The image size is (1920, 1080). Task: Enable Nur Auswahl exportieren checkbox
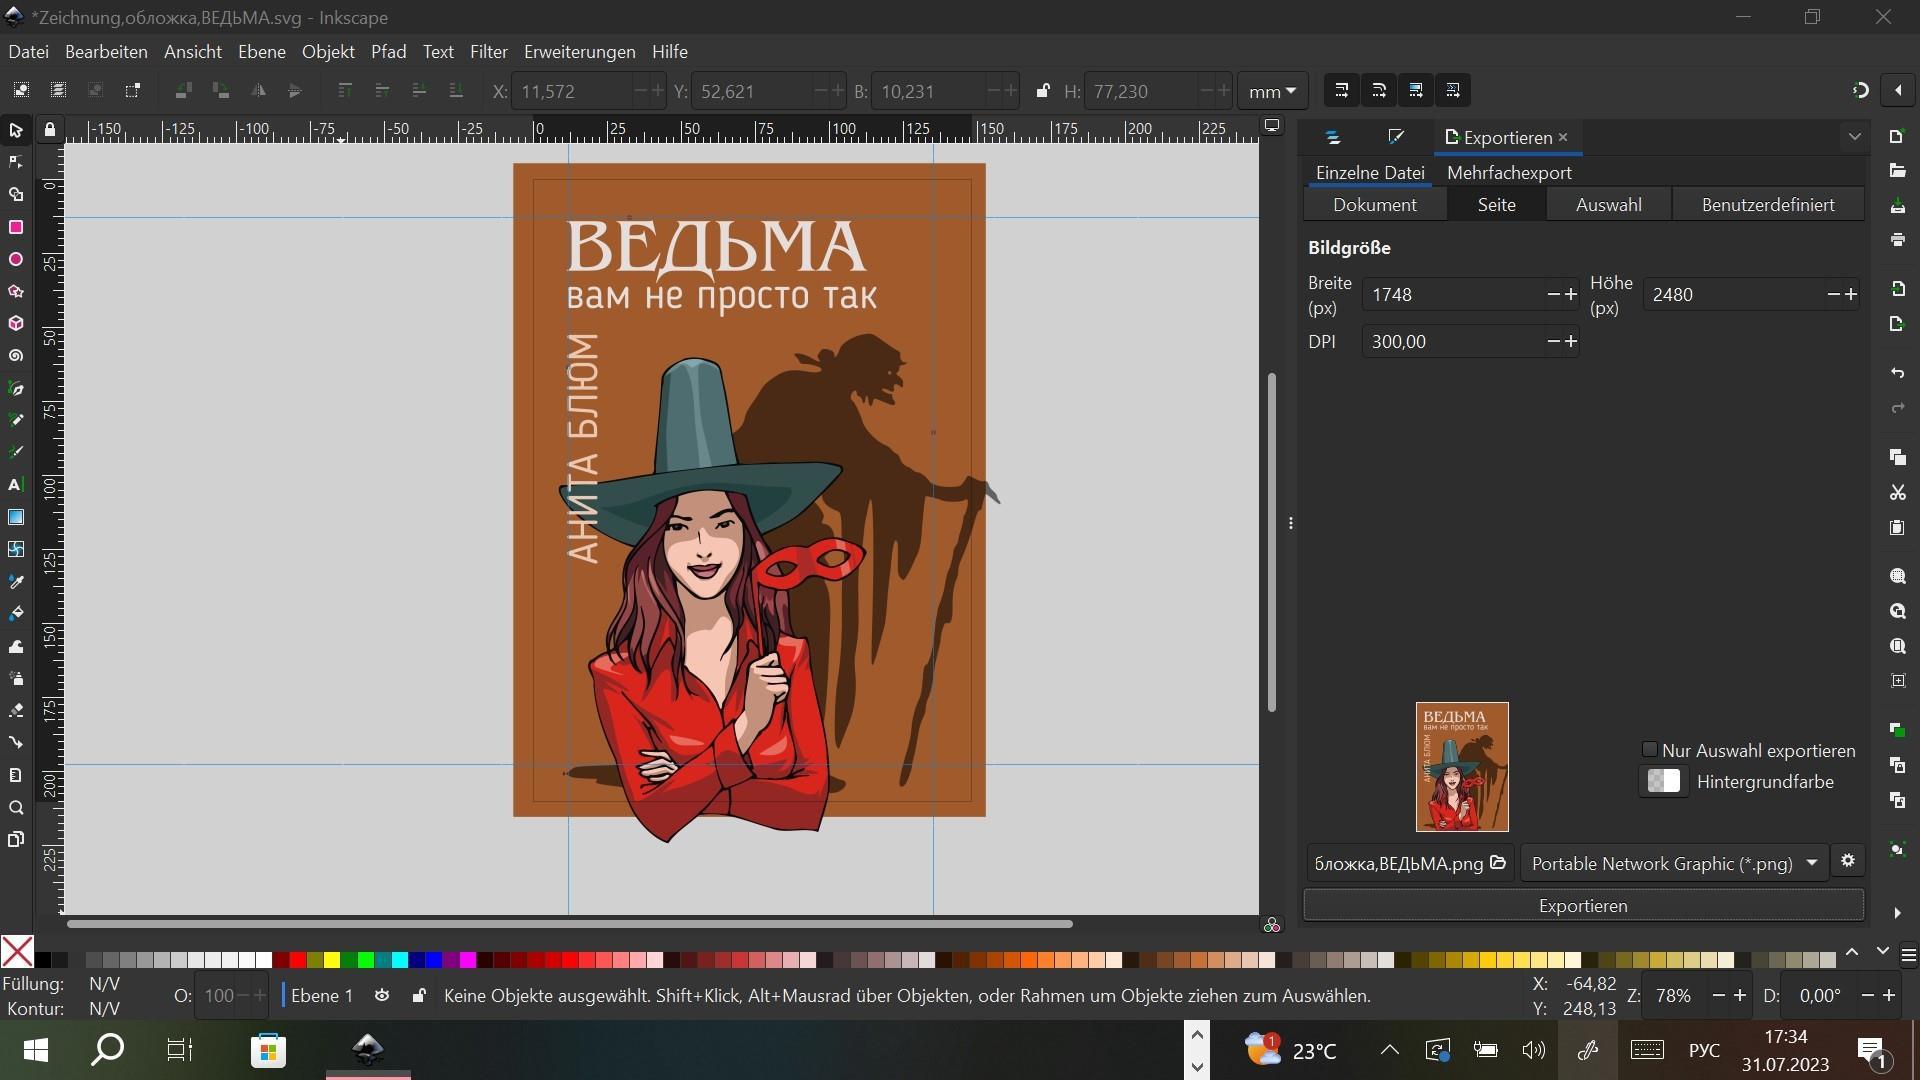(x=1650, y=750)
